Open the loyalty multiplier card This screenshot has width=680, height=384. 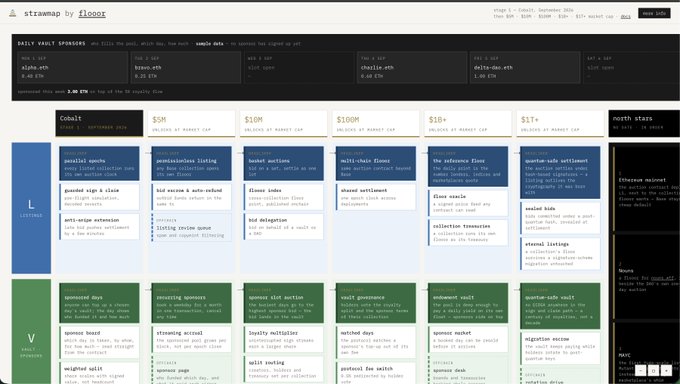pos(284,339)
